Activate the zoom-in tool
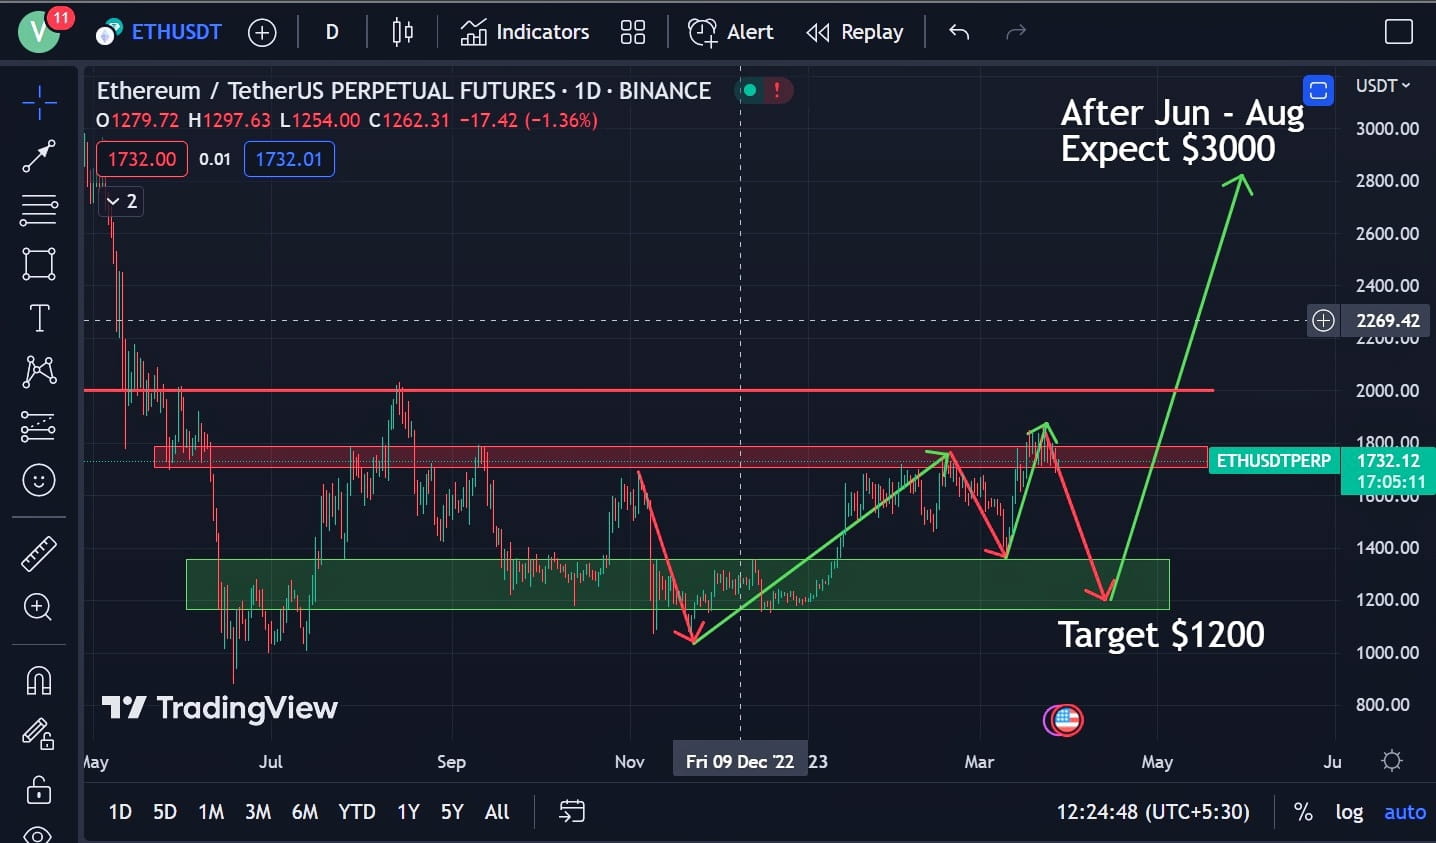Viewport: 1436px width, 843px height. point(38,607)
